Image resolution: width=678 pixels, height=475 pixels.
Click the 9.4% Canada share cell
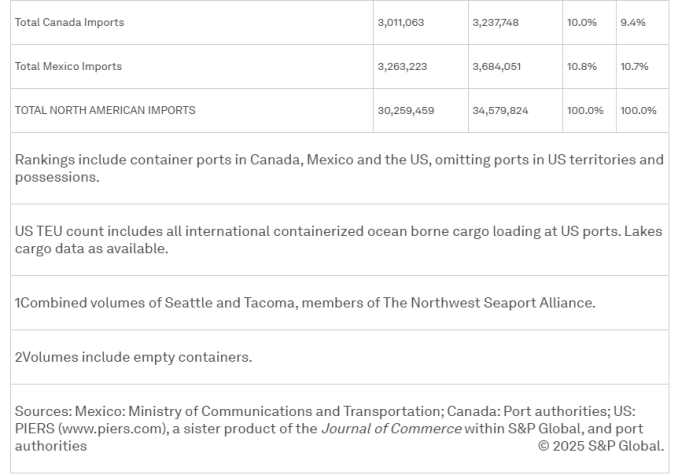[633, 22]
